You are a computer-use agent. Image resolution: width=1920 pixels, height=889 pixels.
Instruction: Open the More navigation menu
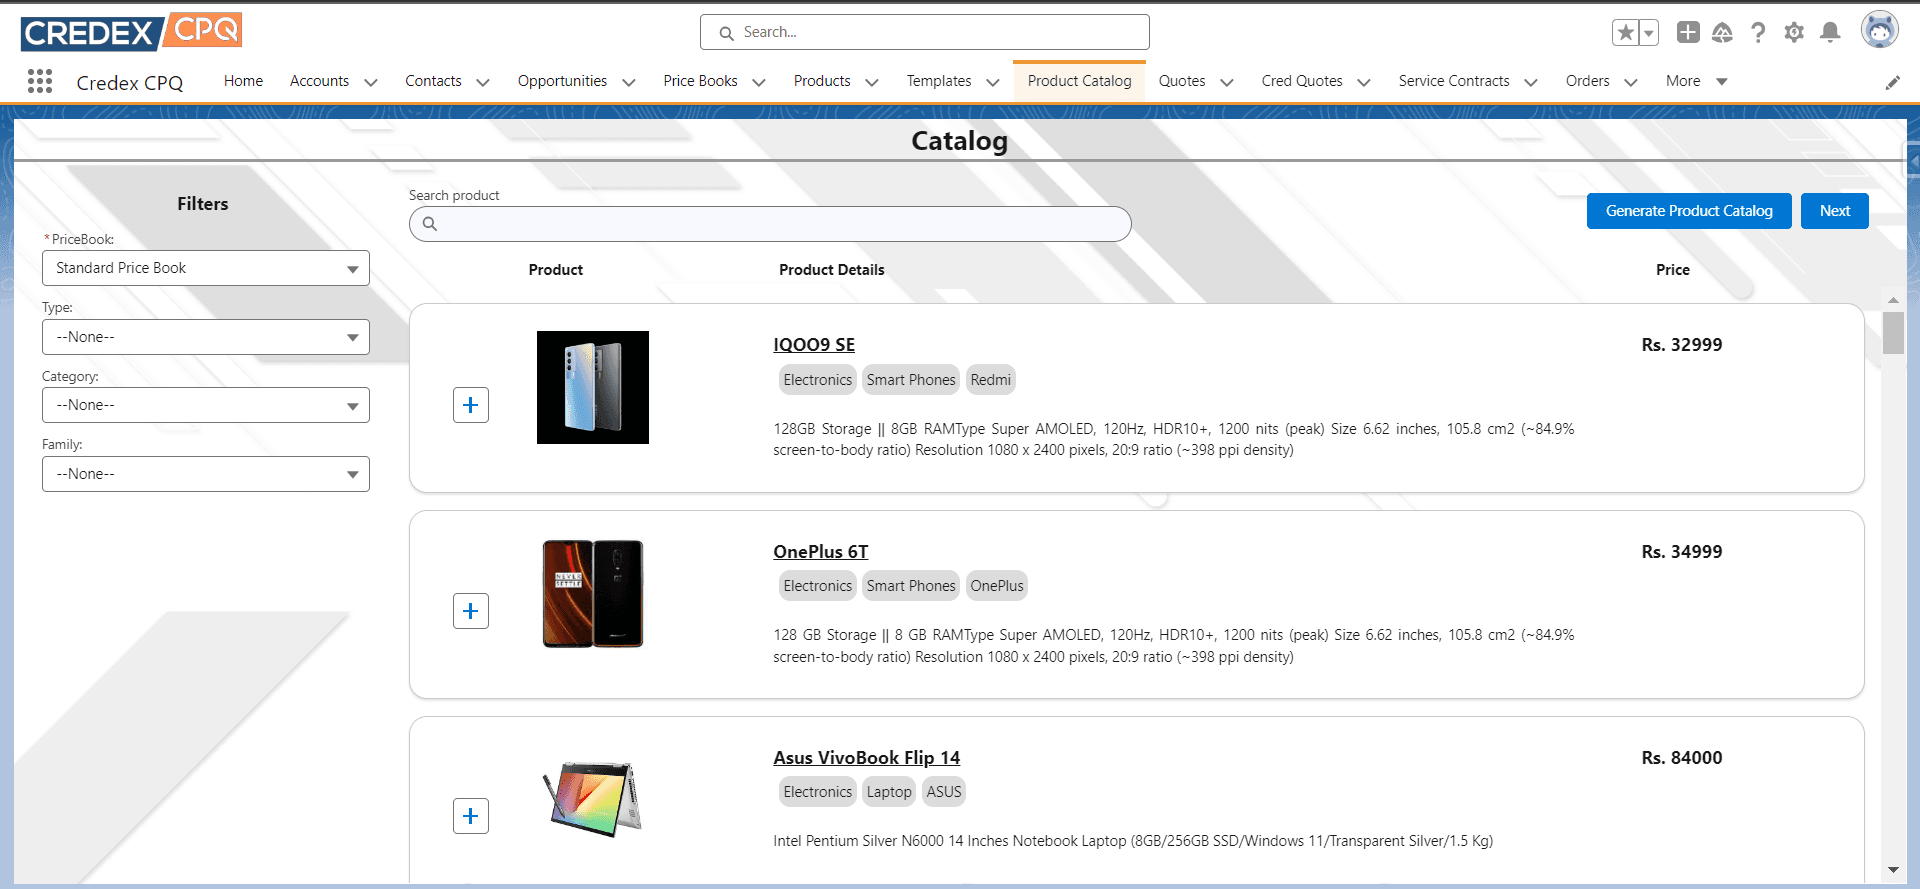[1696, 81]
